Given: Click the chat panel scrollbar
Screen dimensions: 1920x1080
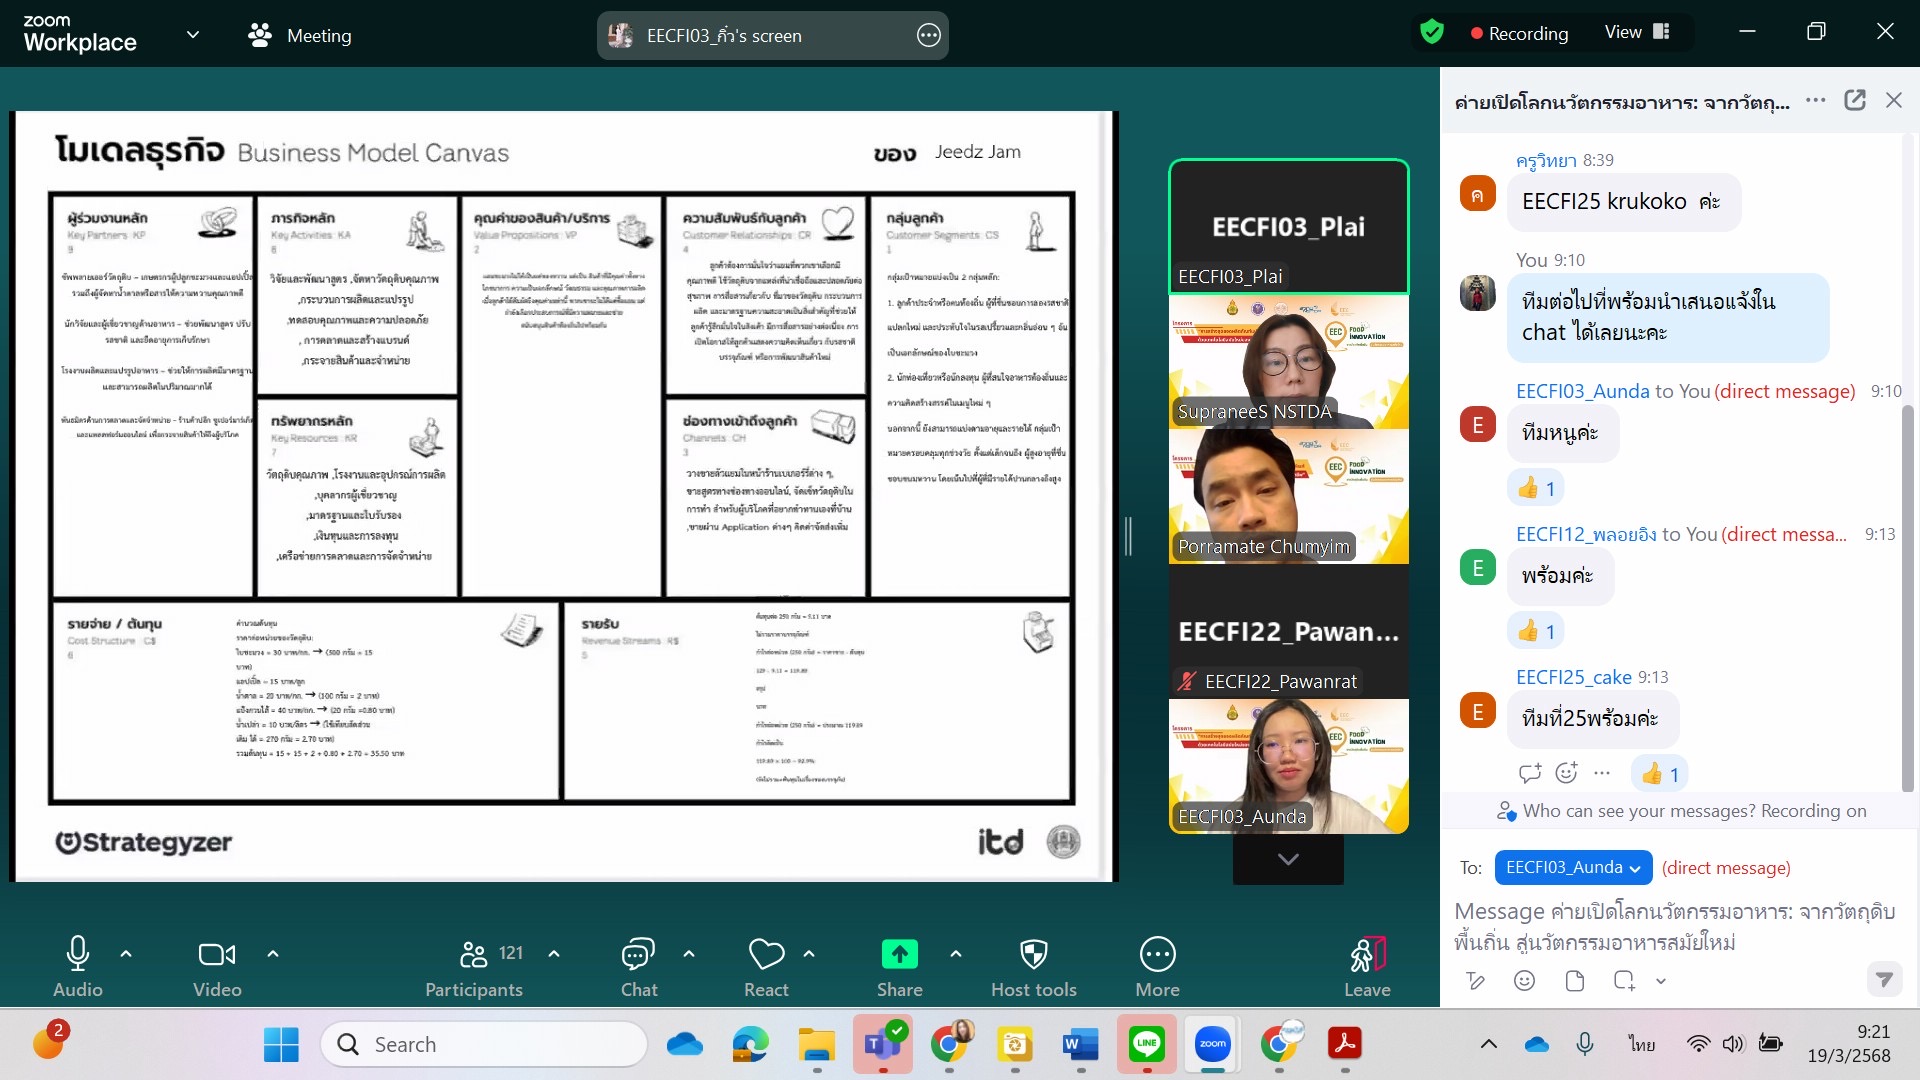Looking at the screenshot, I should 1907,600.
